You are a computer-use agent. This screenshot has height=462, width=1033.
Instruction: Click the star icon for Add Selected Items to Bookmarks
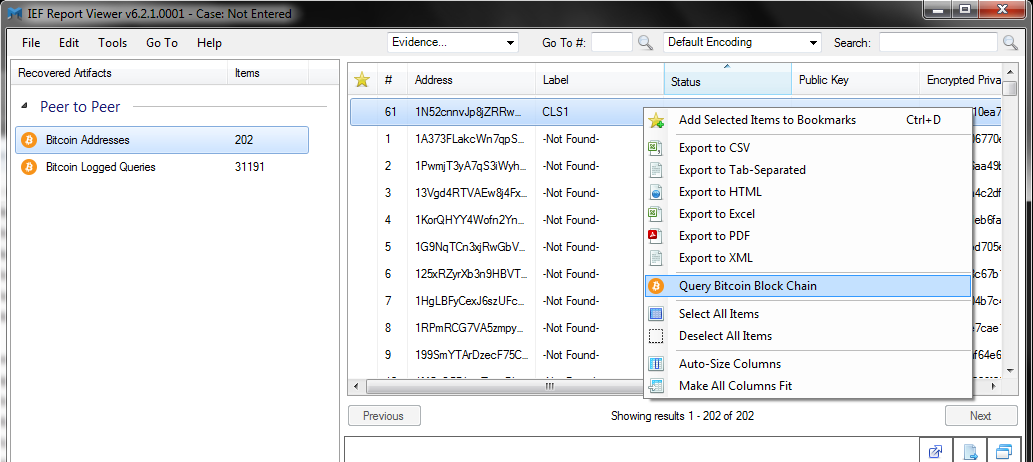coord(656,120)
